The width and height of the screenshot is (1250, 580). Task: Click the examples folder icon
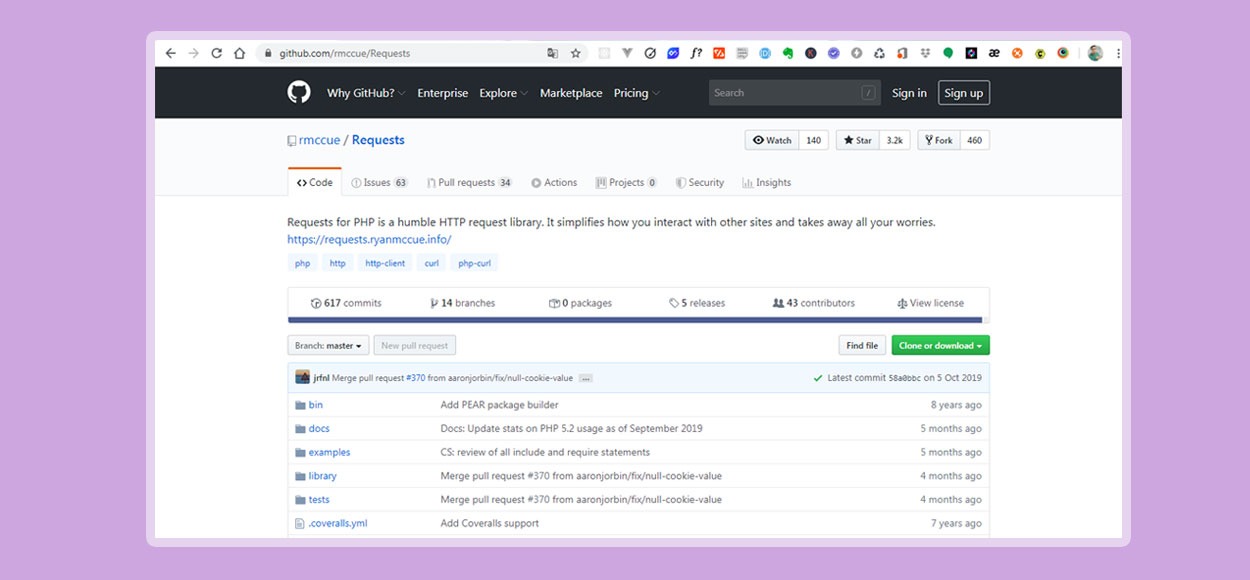click(x=300, y=452)
